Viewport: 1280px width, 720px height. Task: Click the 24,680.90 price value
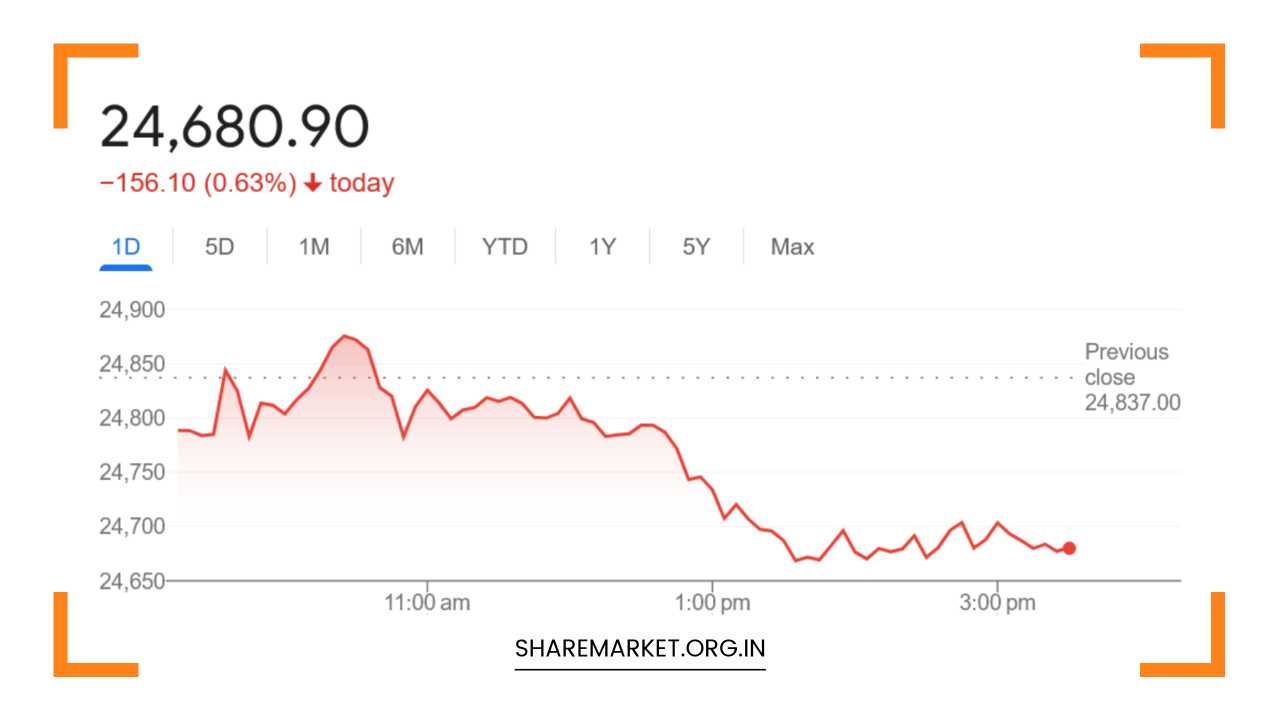tap(236, 122)
